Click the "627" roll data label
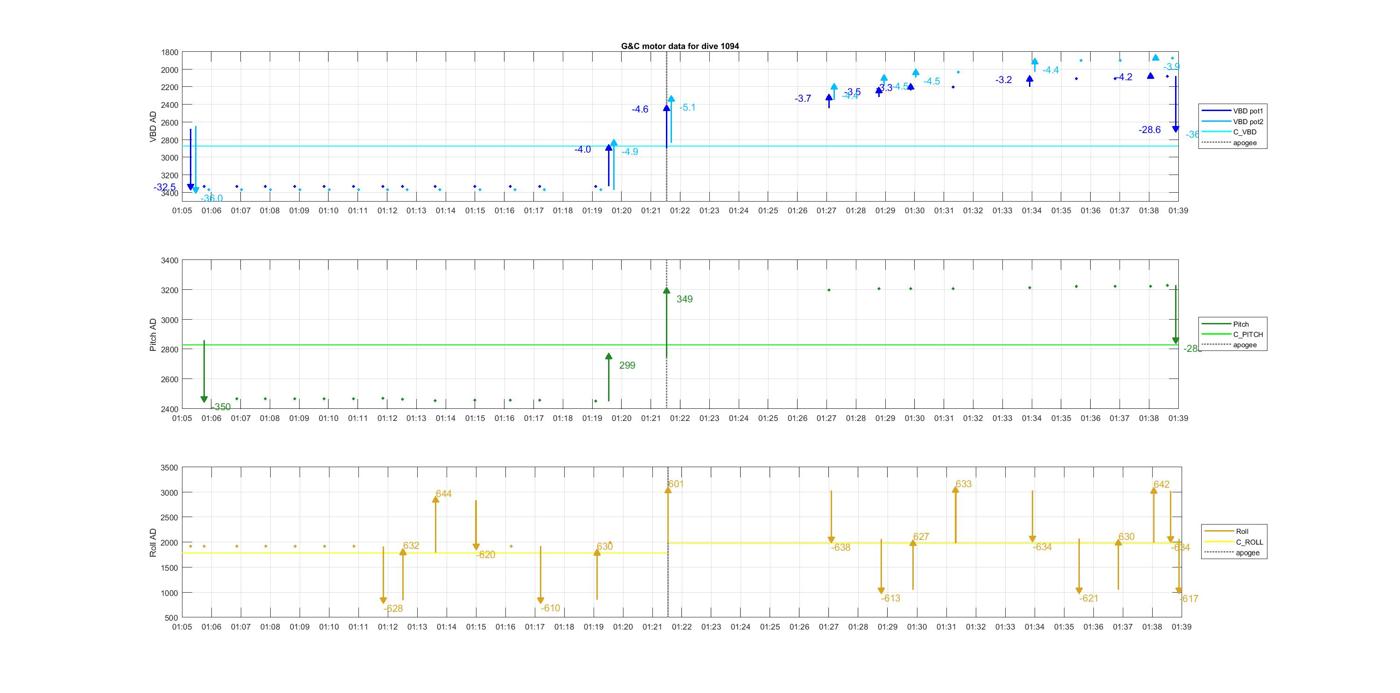 921,537
